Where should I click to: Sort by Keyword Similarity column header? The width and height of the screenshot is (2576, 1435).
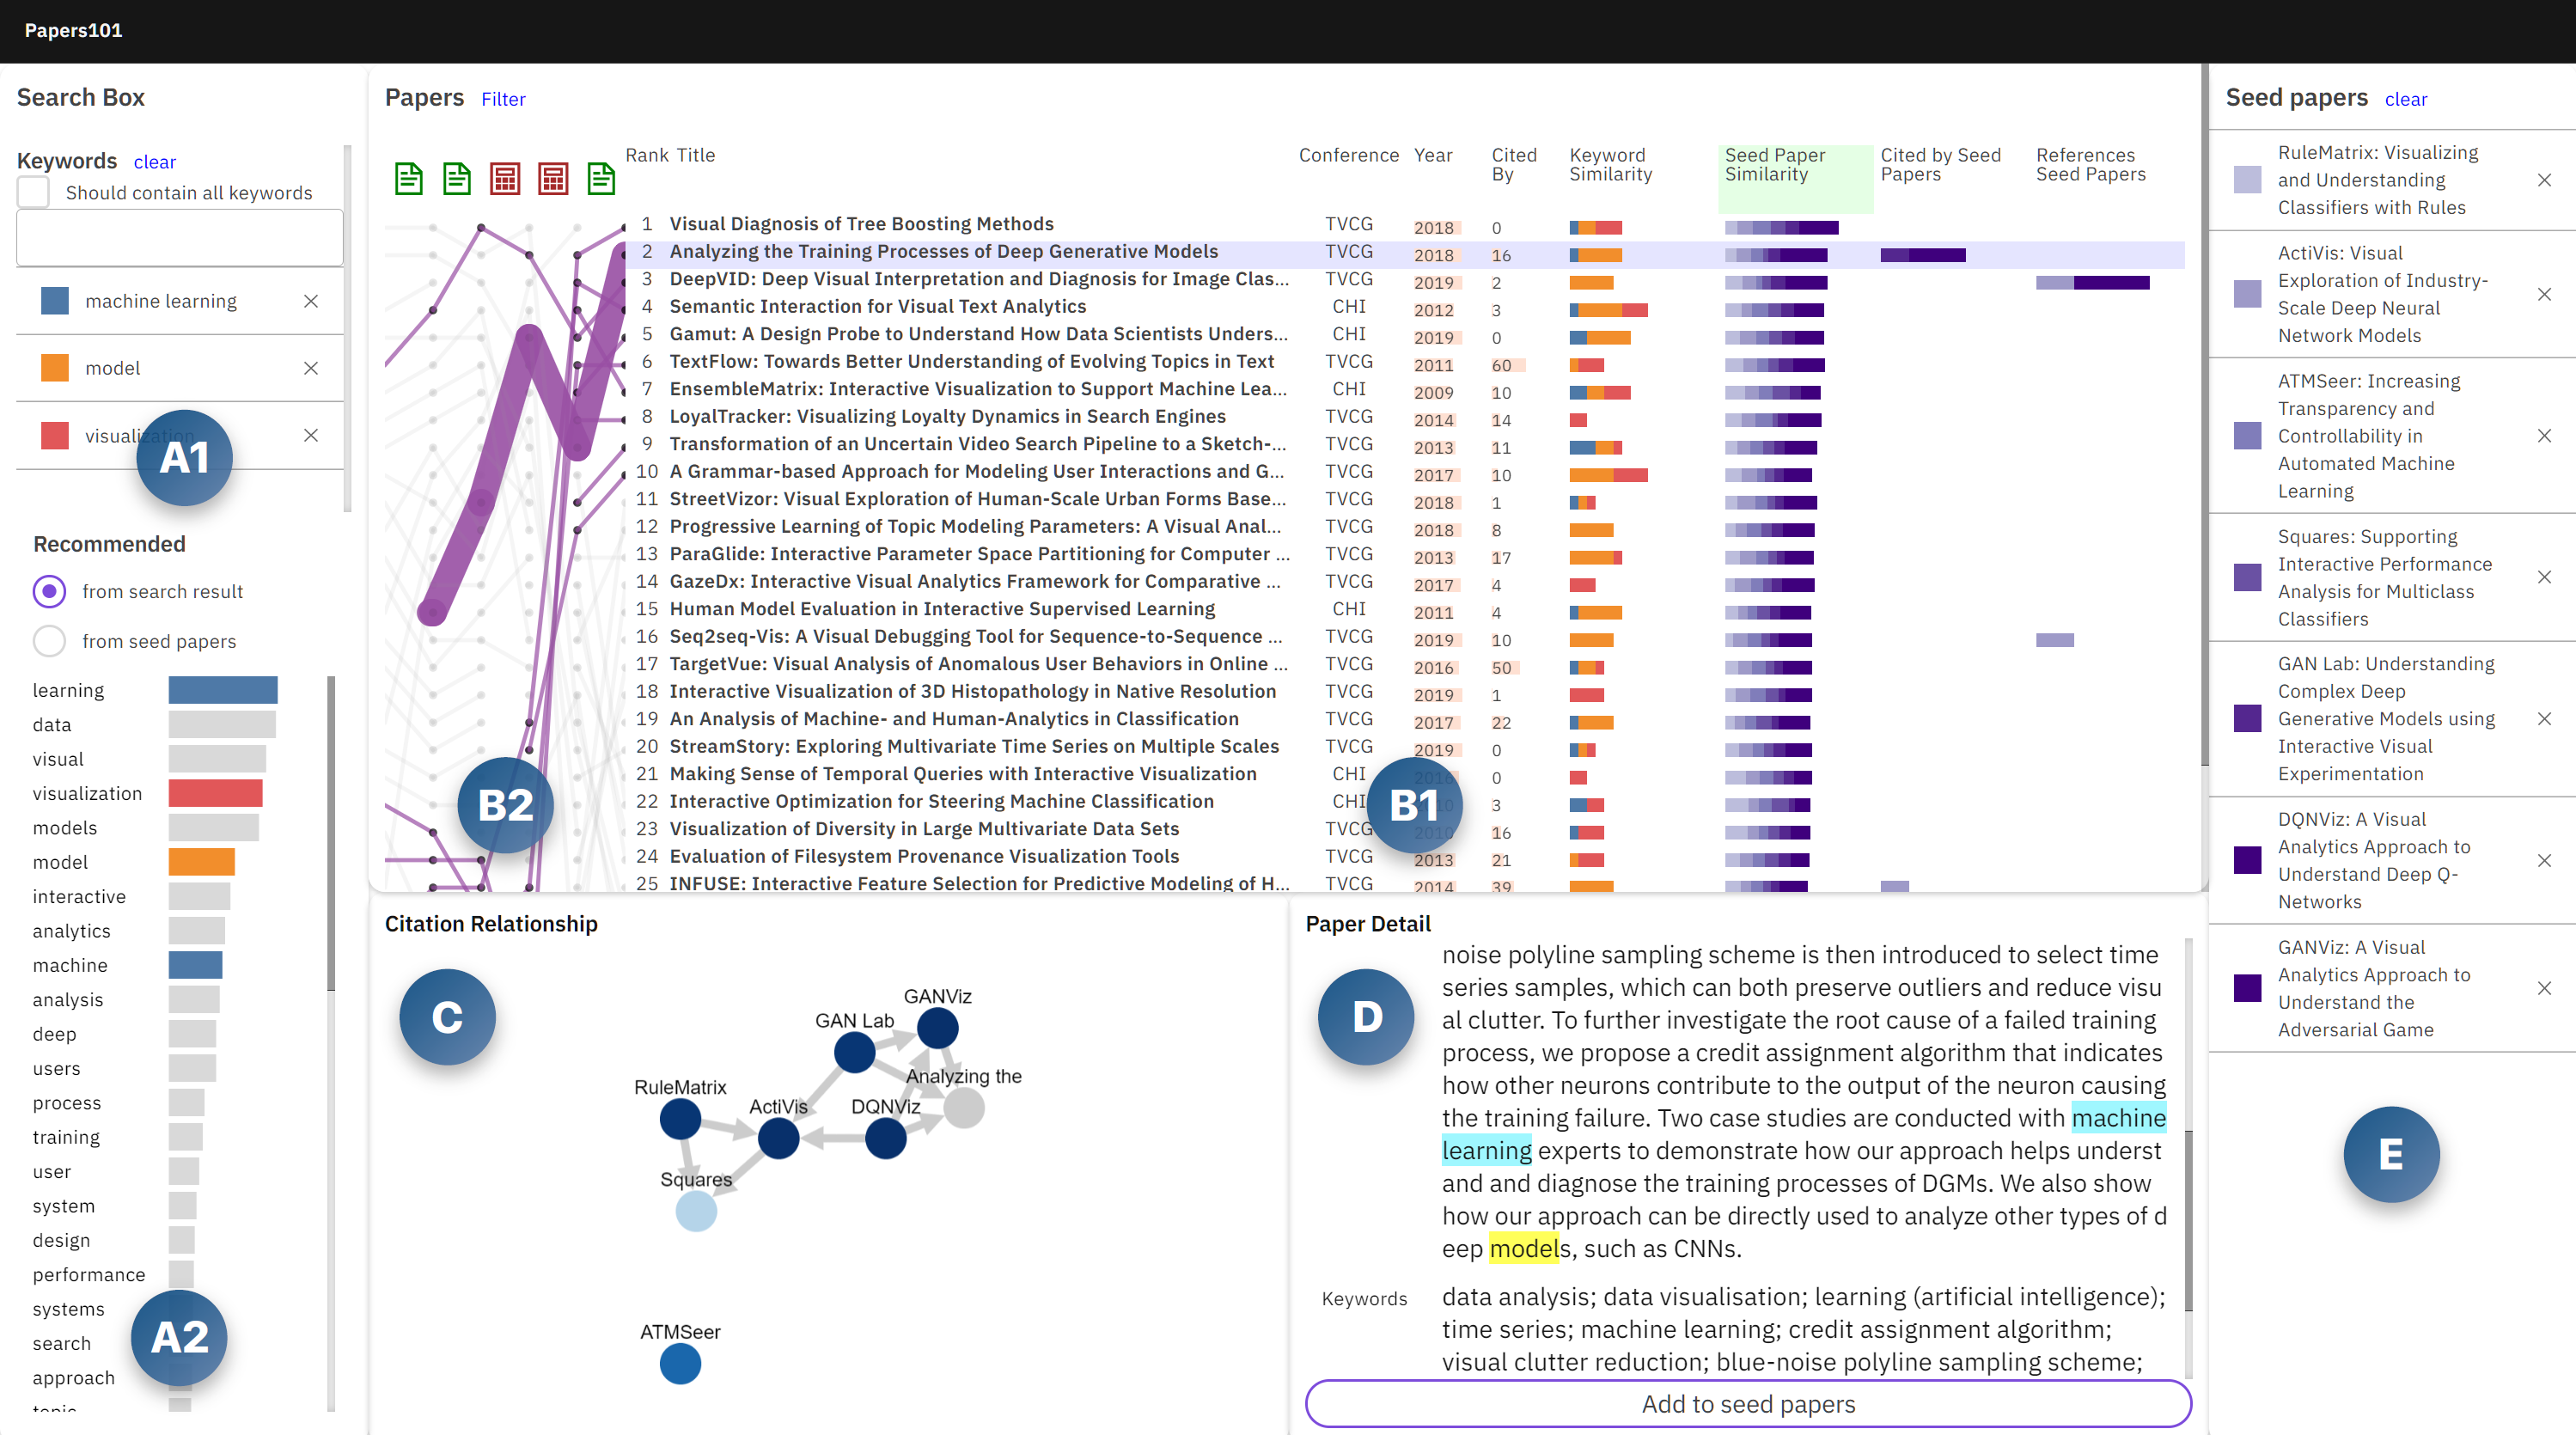point(1610,165)
